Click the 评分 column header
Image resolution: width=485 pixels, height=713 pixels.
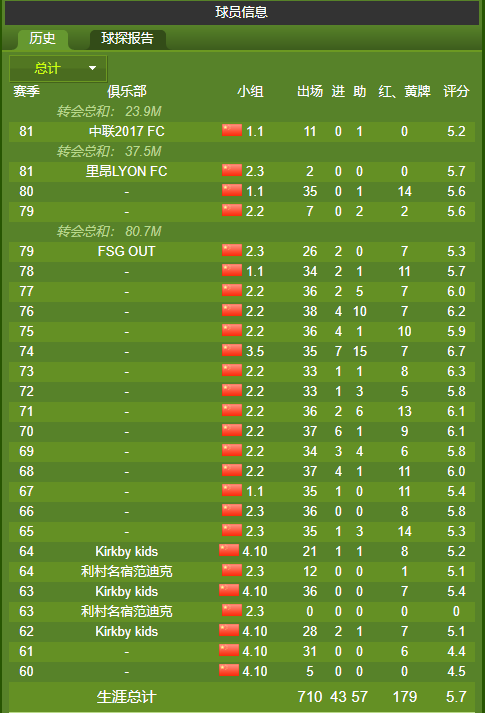tap(456, 91)
